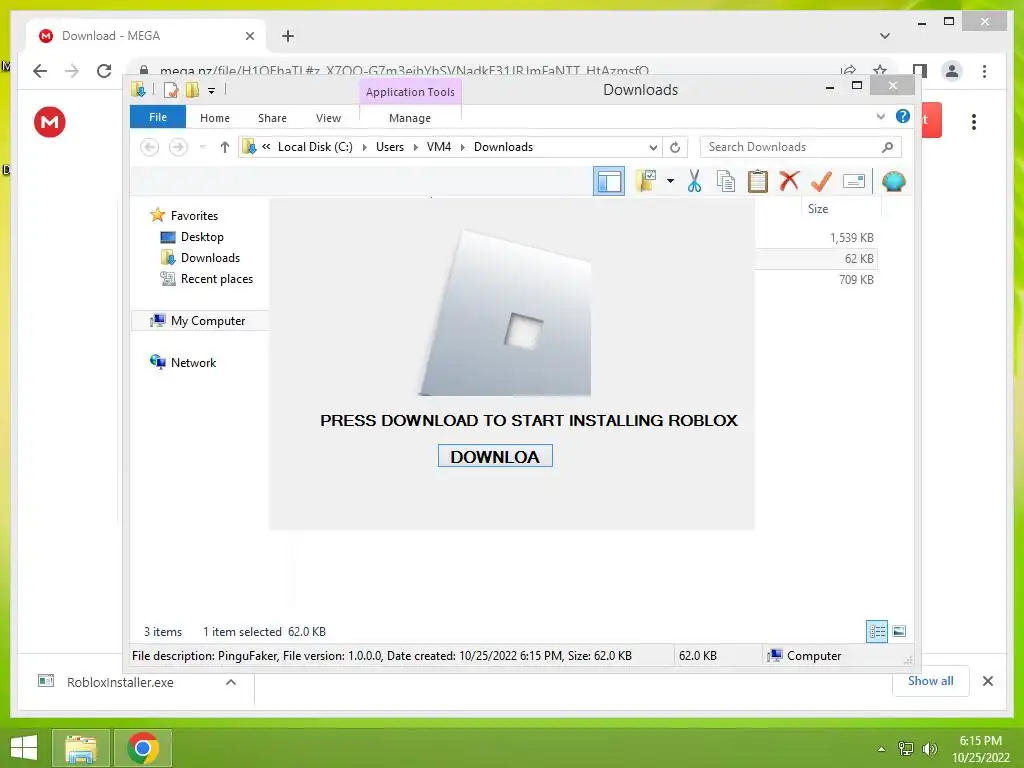Click the Chrome Back button
This screenshot has width=1024, height=768.
(x=40, y=71)
